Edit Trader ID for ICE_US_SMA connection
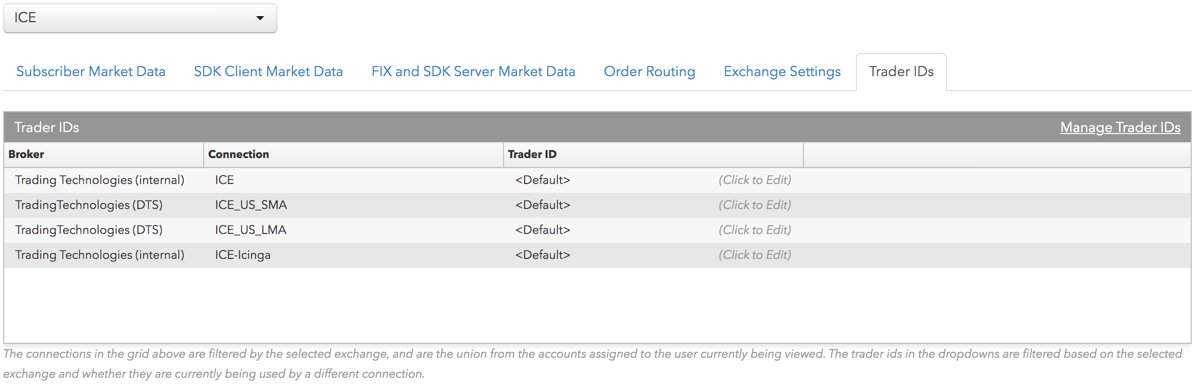 pos(754,205)
